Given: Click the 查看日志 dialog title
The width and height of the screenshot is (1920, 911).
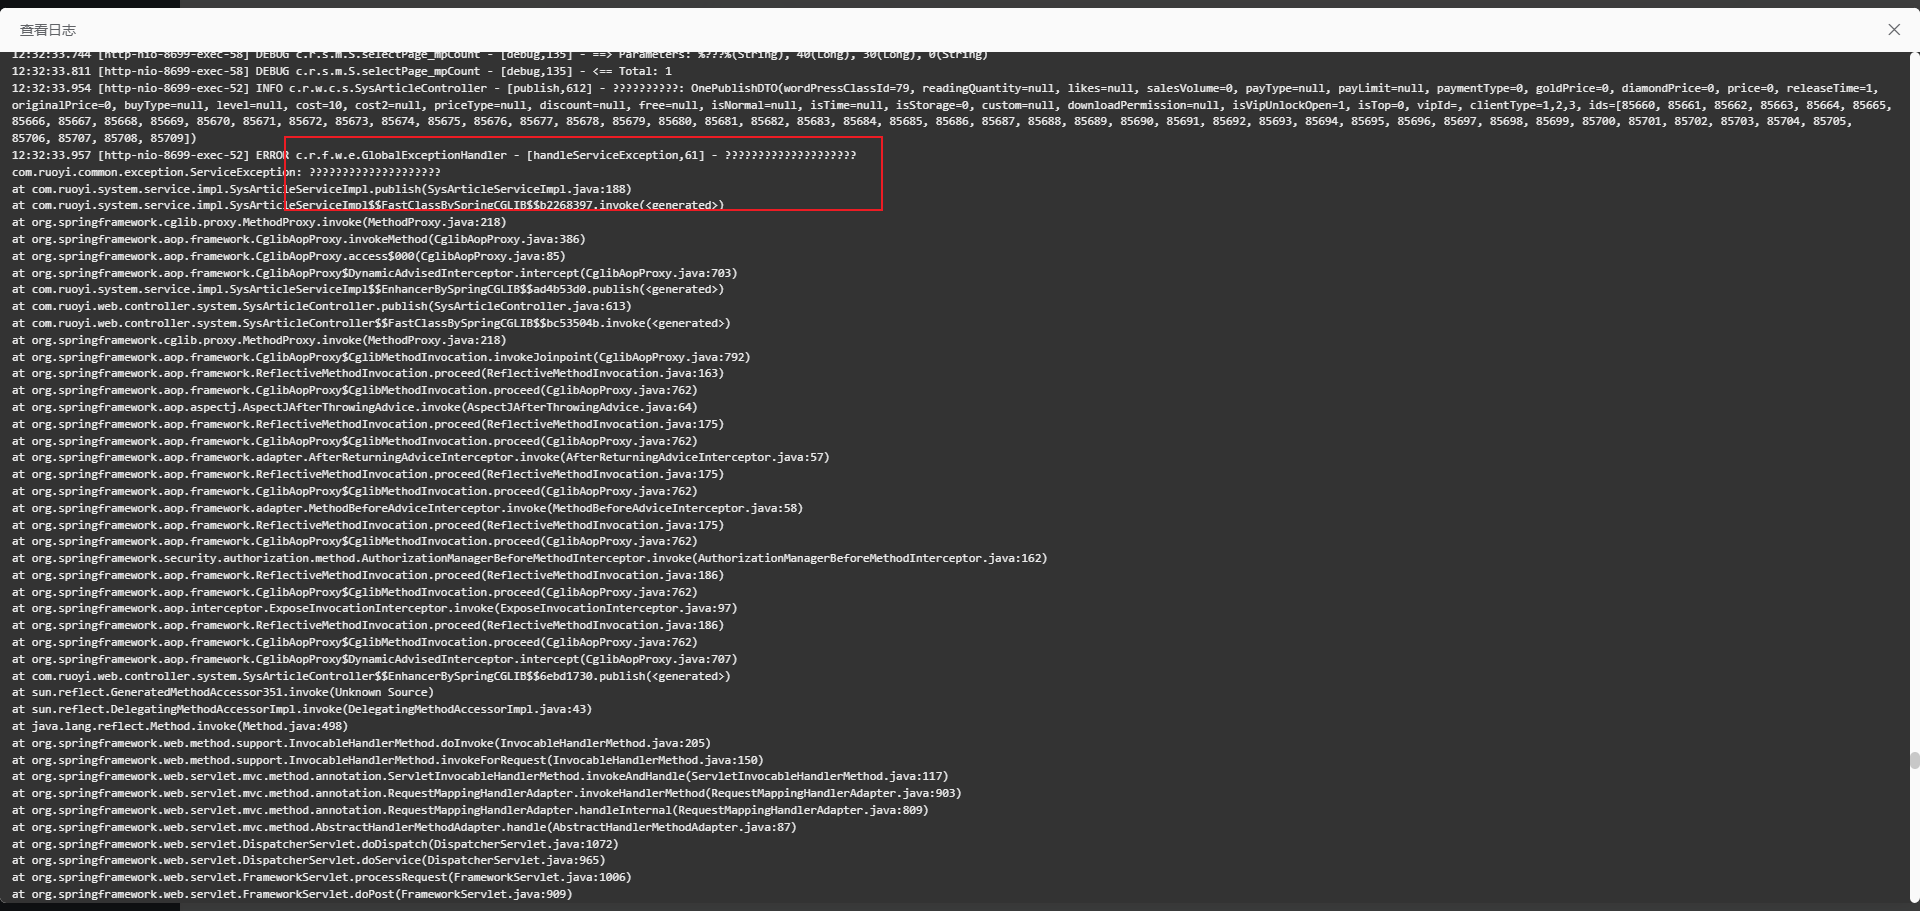Looking at the screenshot, I should [x=48, y=30].
